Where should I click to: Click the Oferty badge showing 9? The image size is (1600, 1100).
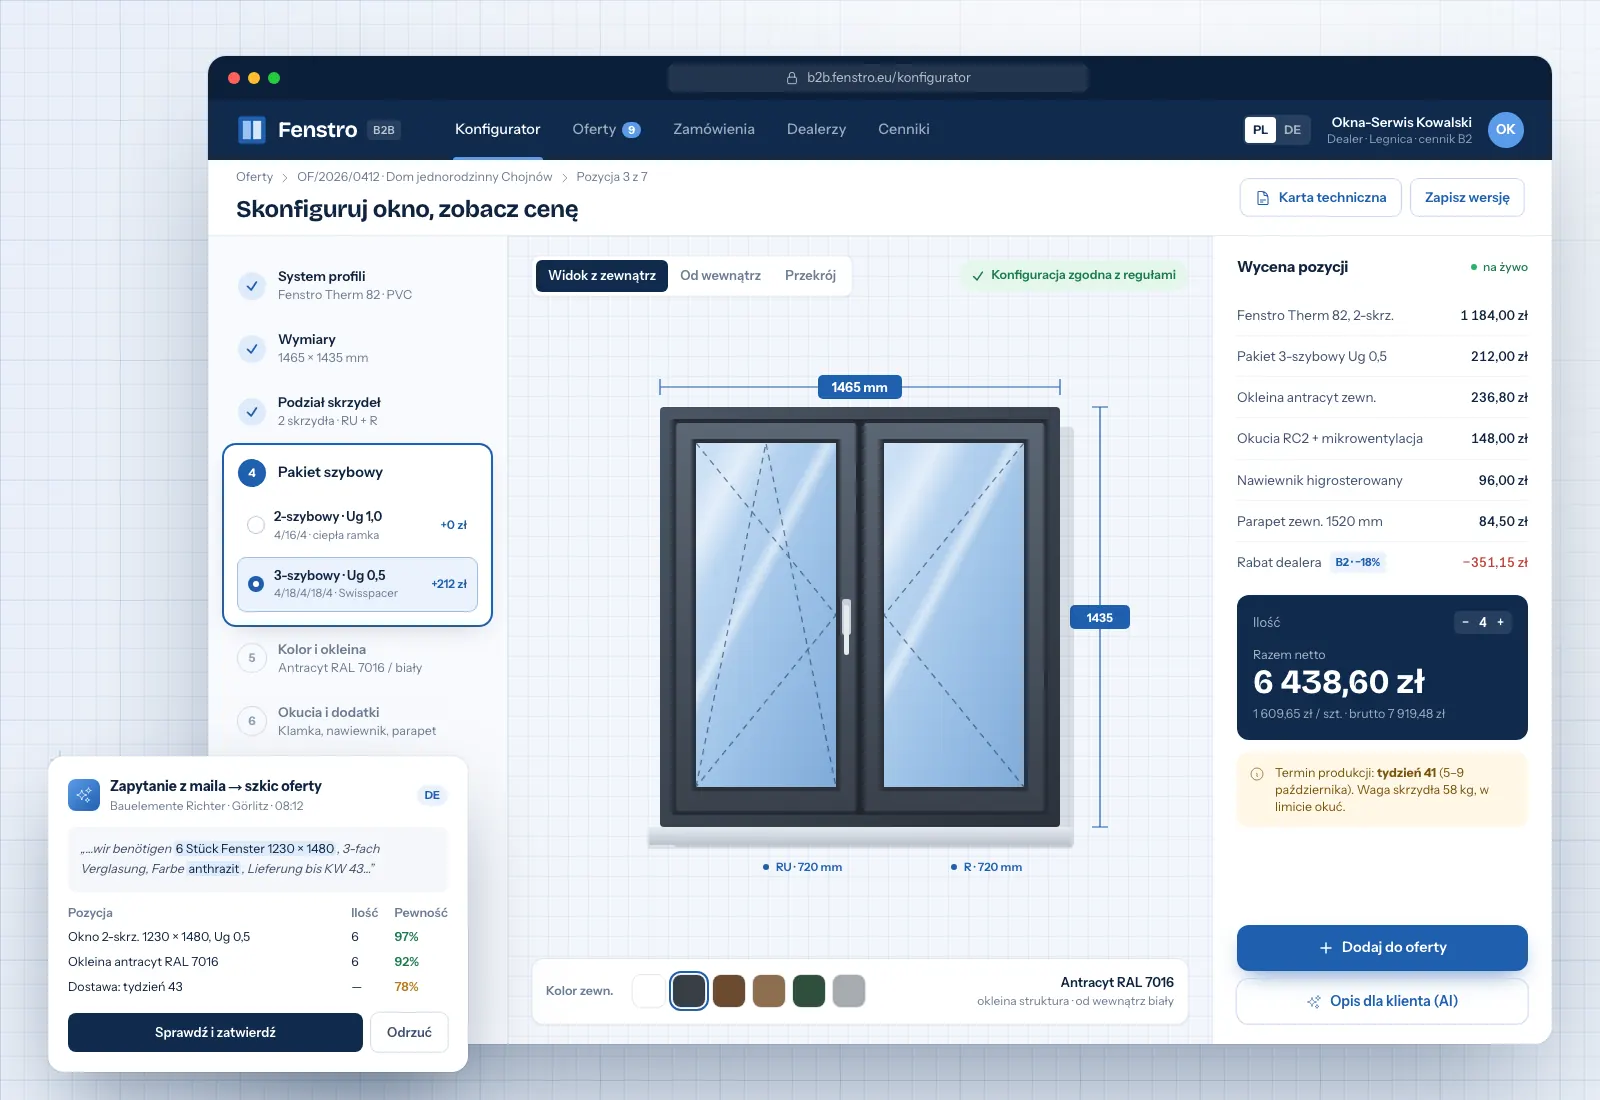point(631,130)
